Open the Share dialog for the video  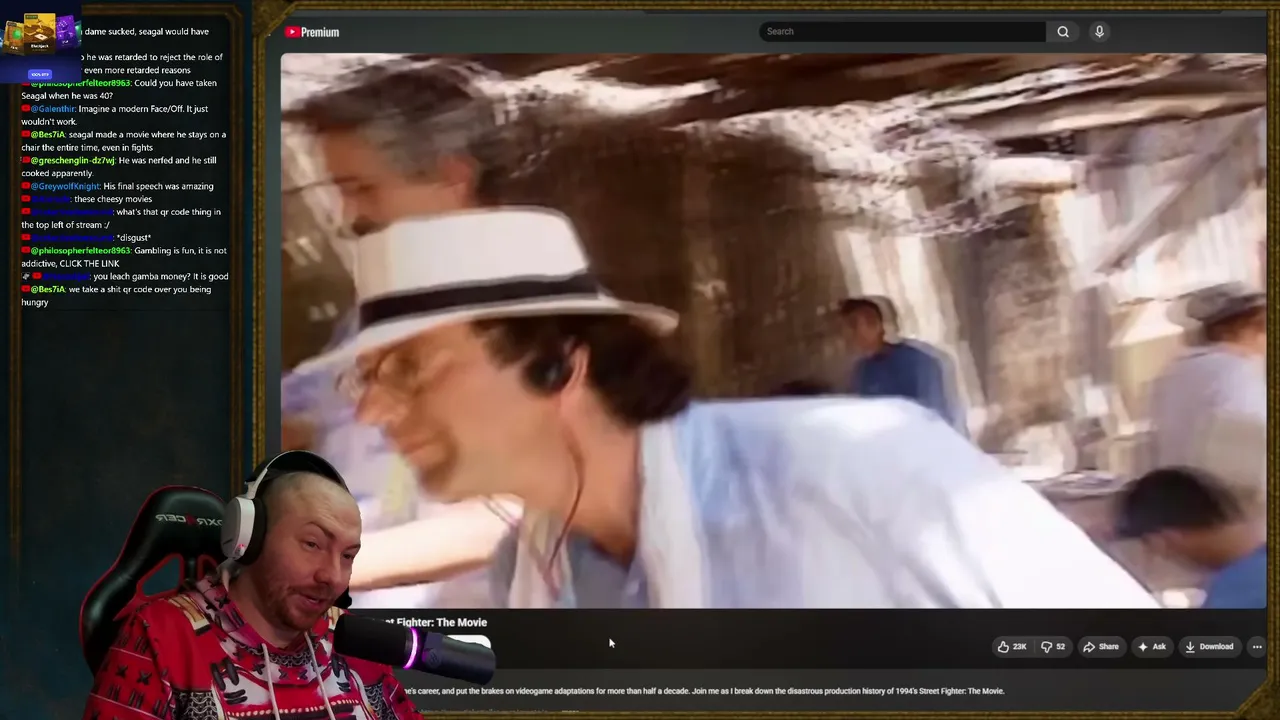coord(1101,646)
